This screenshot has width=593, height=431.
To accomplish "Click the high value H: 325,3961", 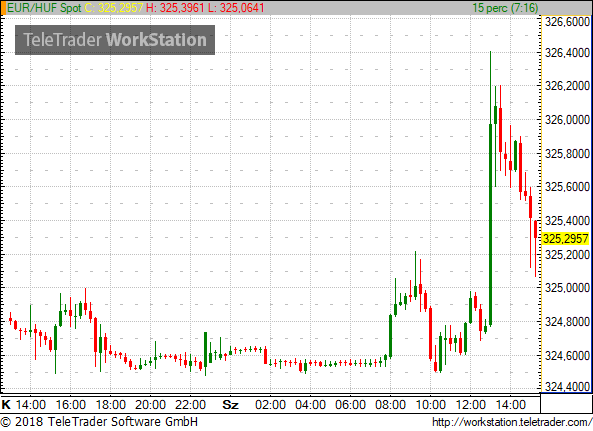I will click(175, 8).
